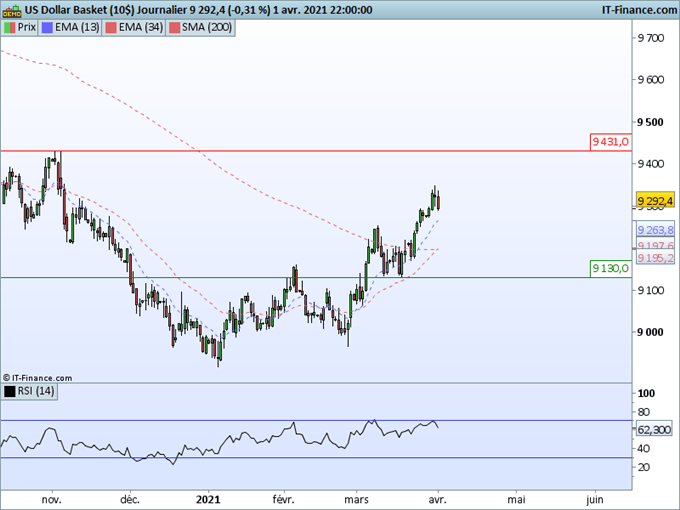Click the yellow 9 292,4 current price label
The width and height of the screenshot is (680, 510).
[655, 201]
